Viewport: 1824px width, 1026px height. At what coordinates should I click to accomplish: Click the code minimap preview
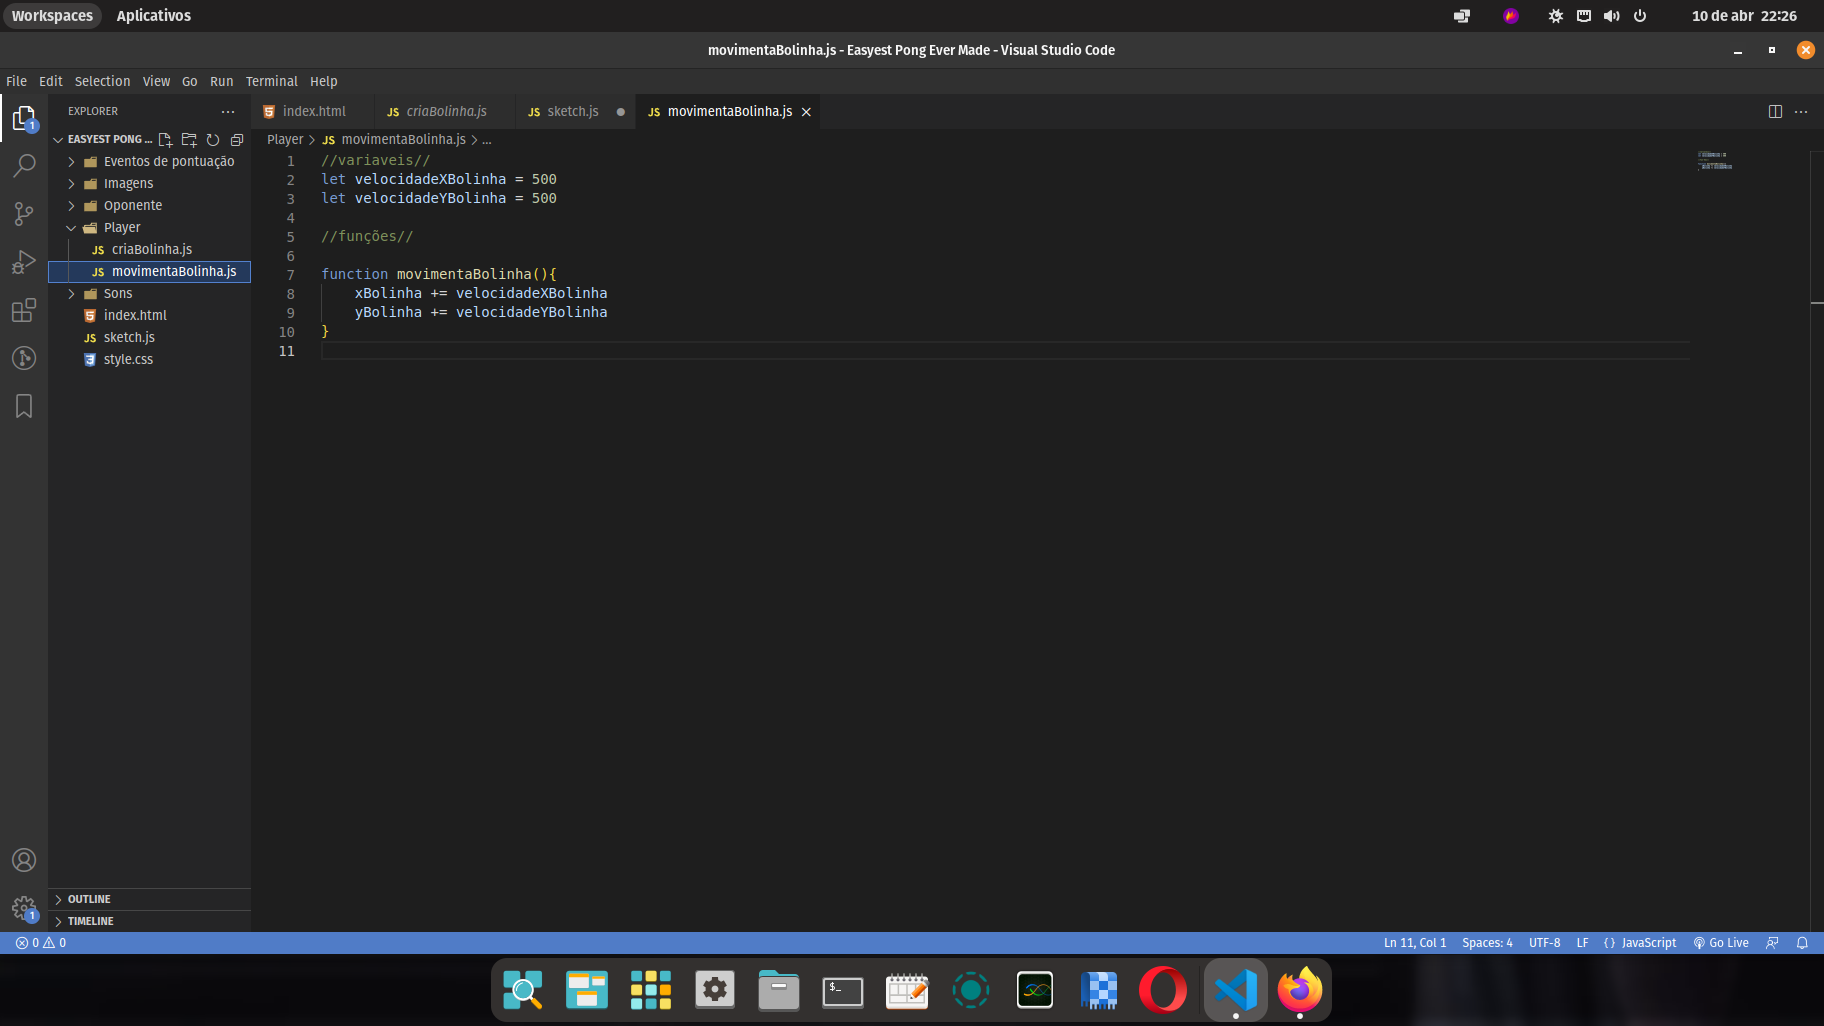click(1715, 160)
